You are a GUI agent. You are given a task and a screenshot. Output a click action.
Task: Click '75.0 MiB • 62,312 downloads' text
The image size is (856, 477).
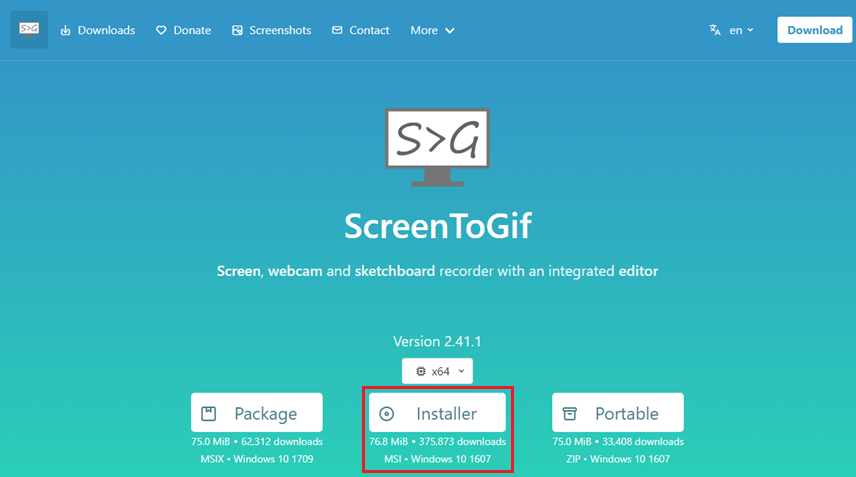pyautogui.click(x=257, y=442)
